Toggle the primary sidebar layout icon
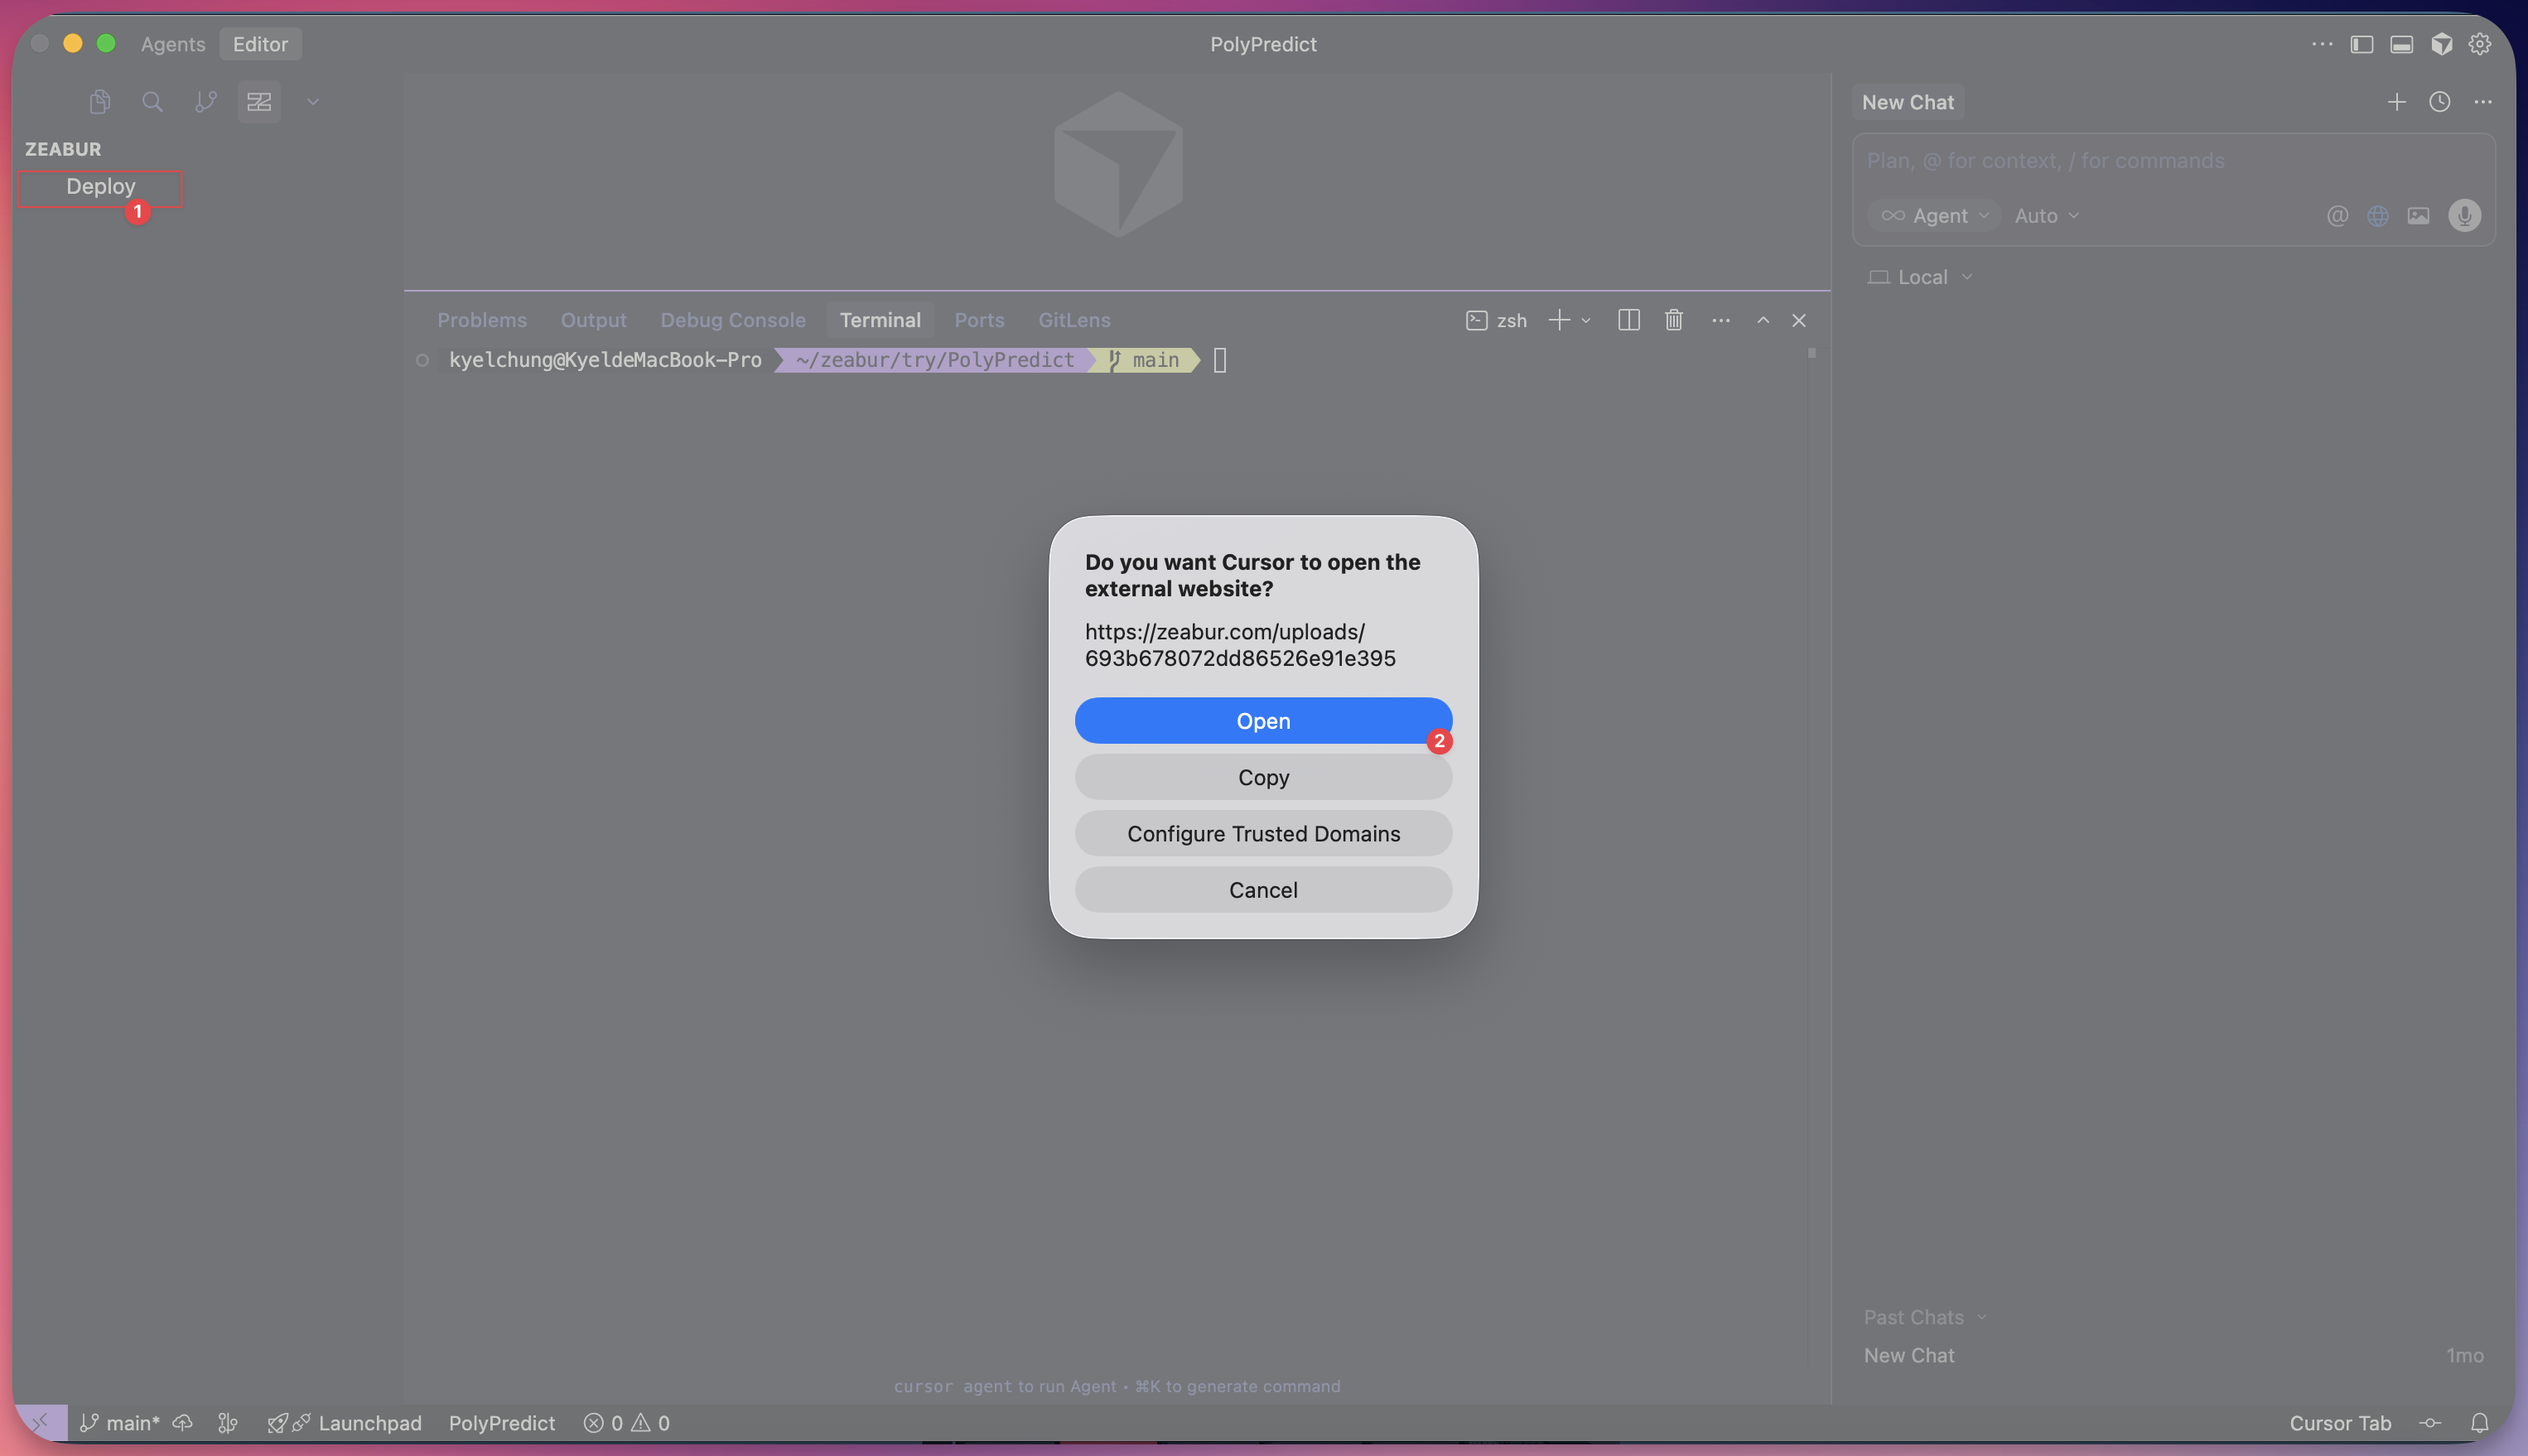The width and height of the screenshot is (2528, 1456). click(2361, 44)
